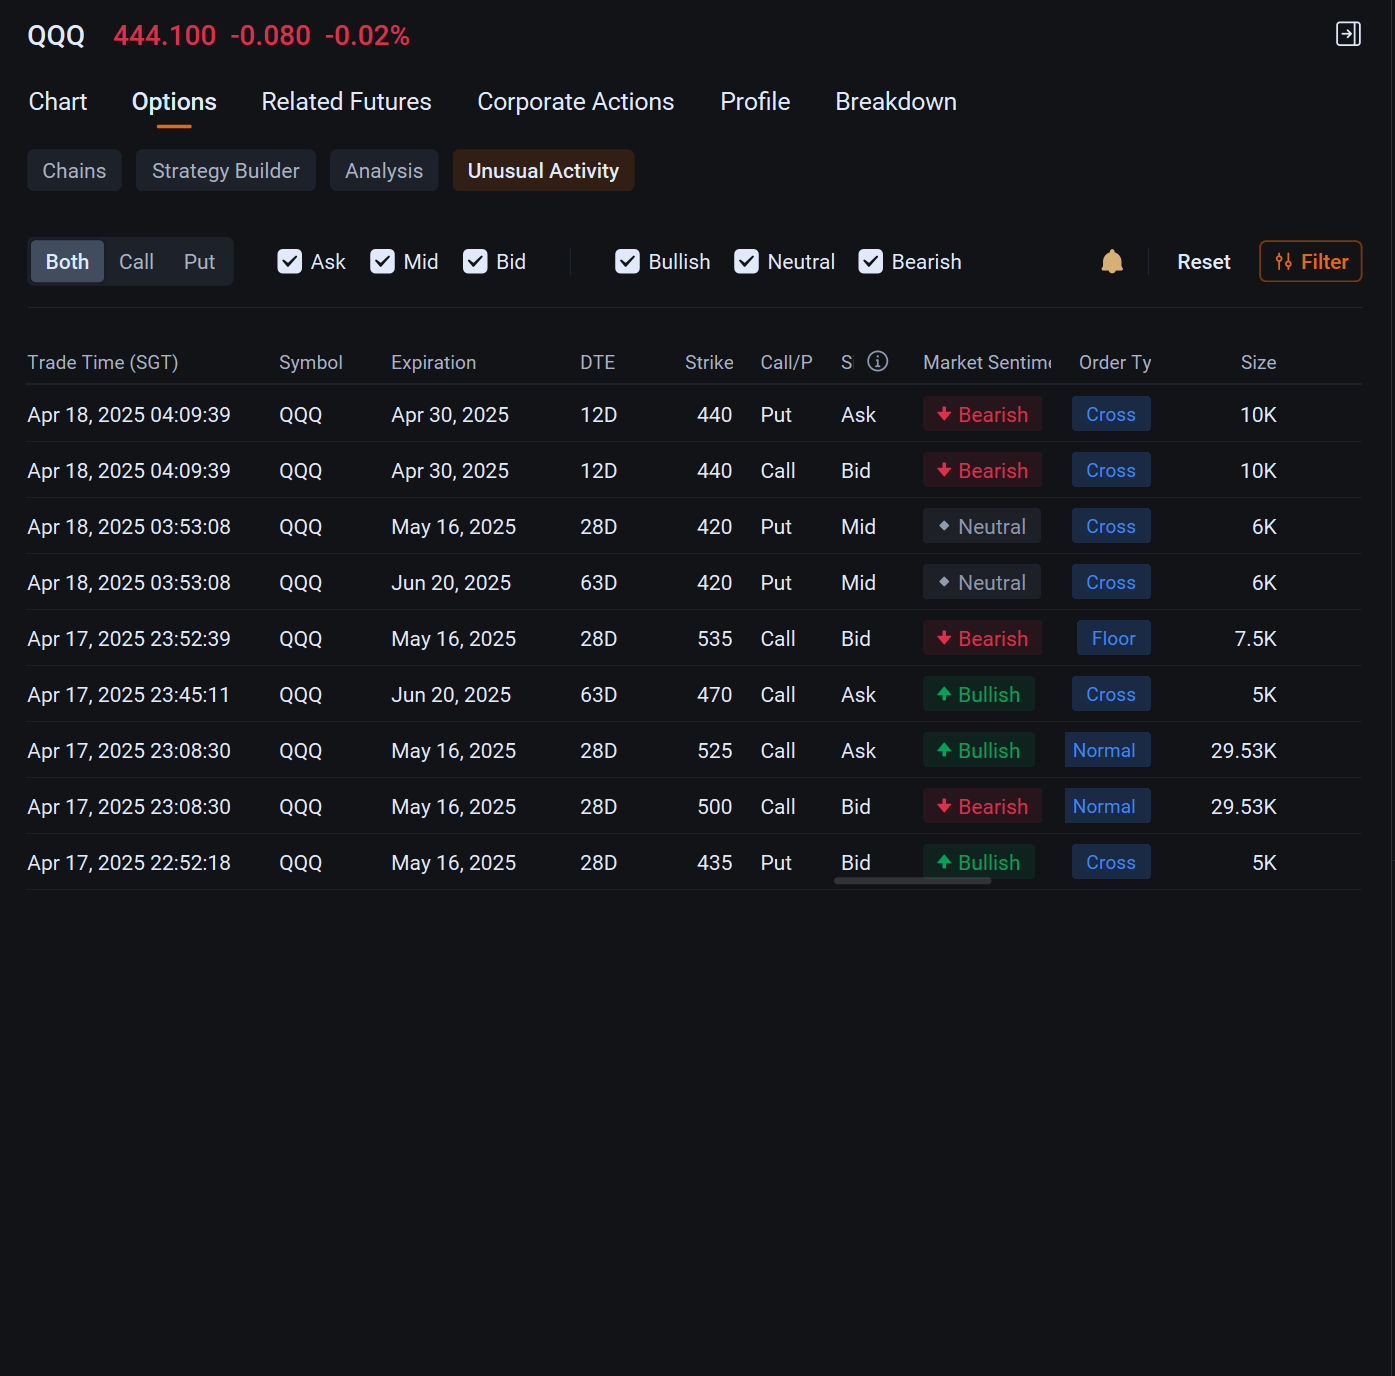Select the Both option type toggle
Screen dimensions: 1395x1376
[x=67, y=262]
